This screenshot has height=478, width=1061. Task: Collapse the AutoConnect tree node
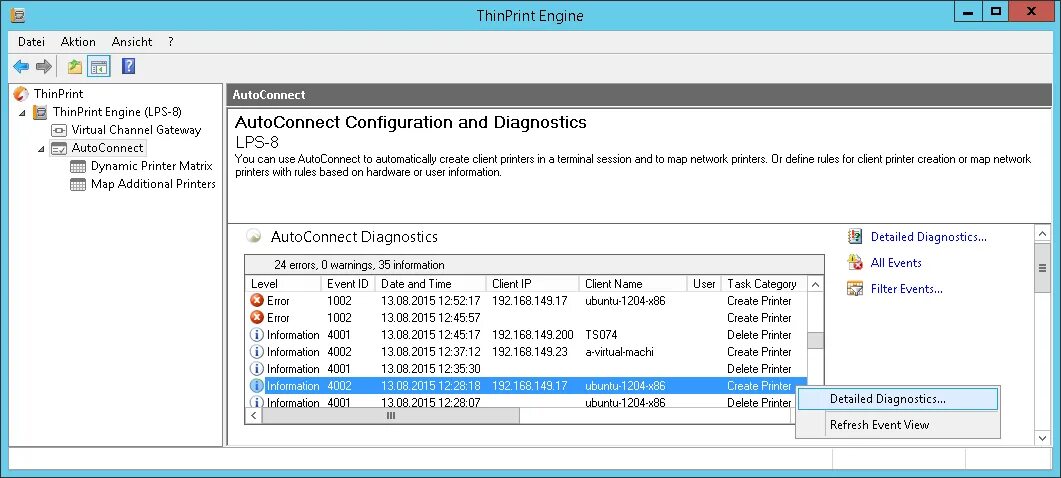(x=41, y=148)
